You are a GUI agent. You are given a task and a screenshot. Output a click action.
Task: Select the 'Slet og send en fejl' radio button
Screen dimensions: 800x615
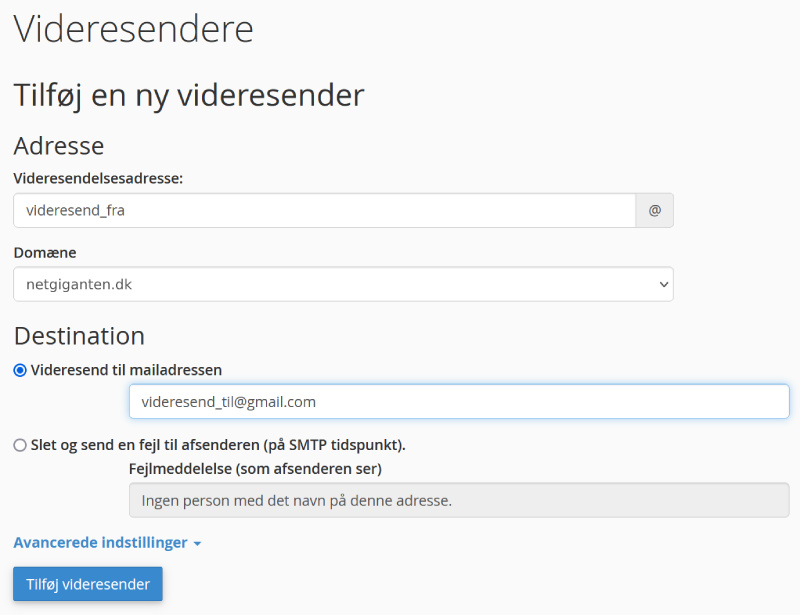click(20, 445)
